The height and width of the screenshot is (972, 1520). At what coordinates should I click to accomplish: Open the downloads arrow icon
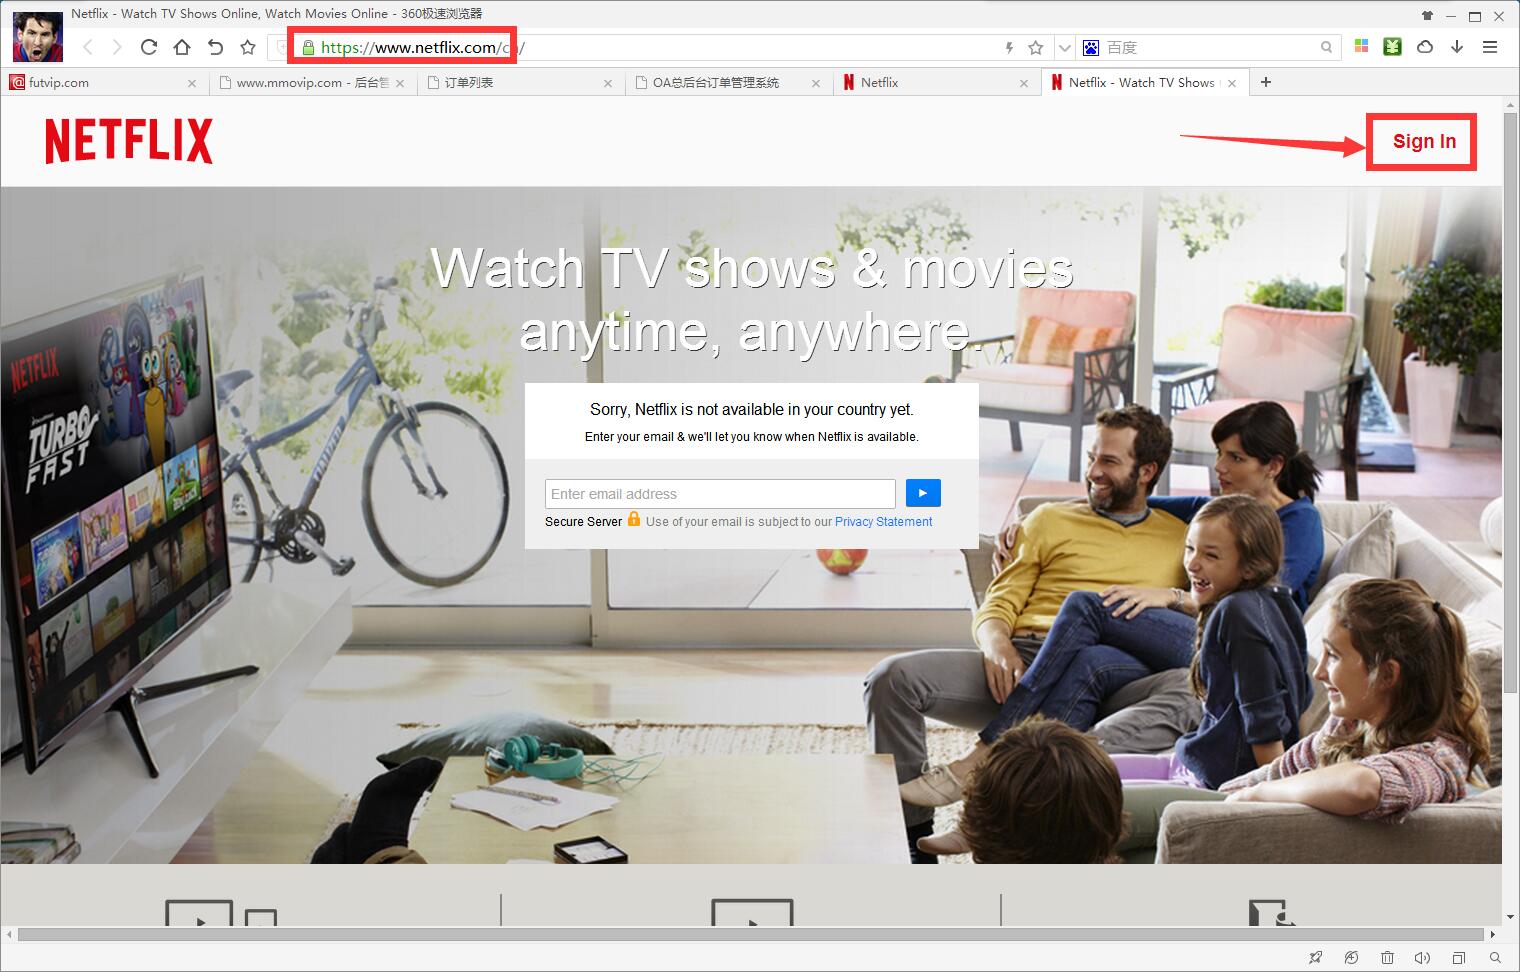pos(1457,46)
